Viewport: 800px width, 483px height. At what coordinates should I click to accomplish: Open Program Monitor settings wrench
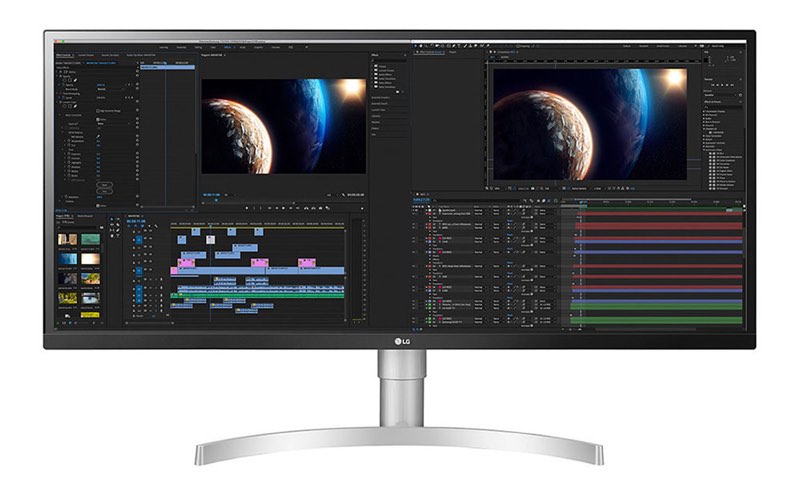click(343, 195)
